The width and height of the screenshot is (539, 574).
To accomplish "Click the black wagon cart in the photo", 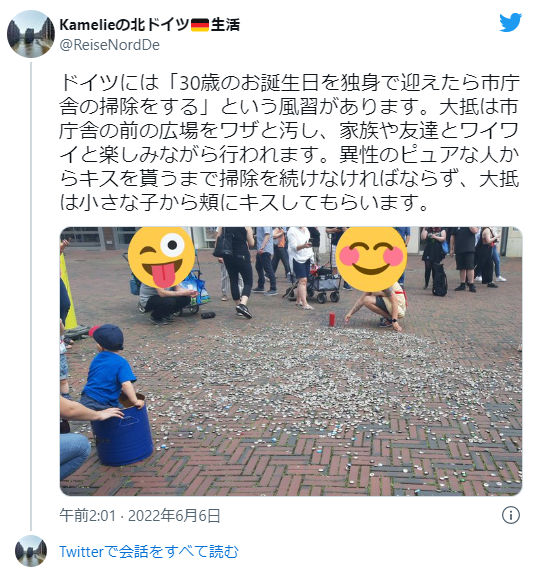I will coord(323,285).
